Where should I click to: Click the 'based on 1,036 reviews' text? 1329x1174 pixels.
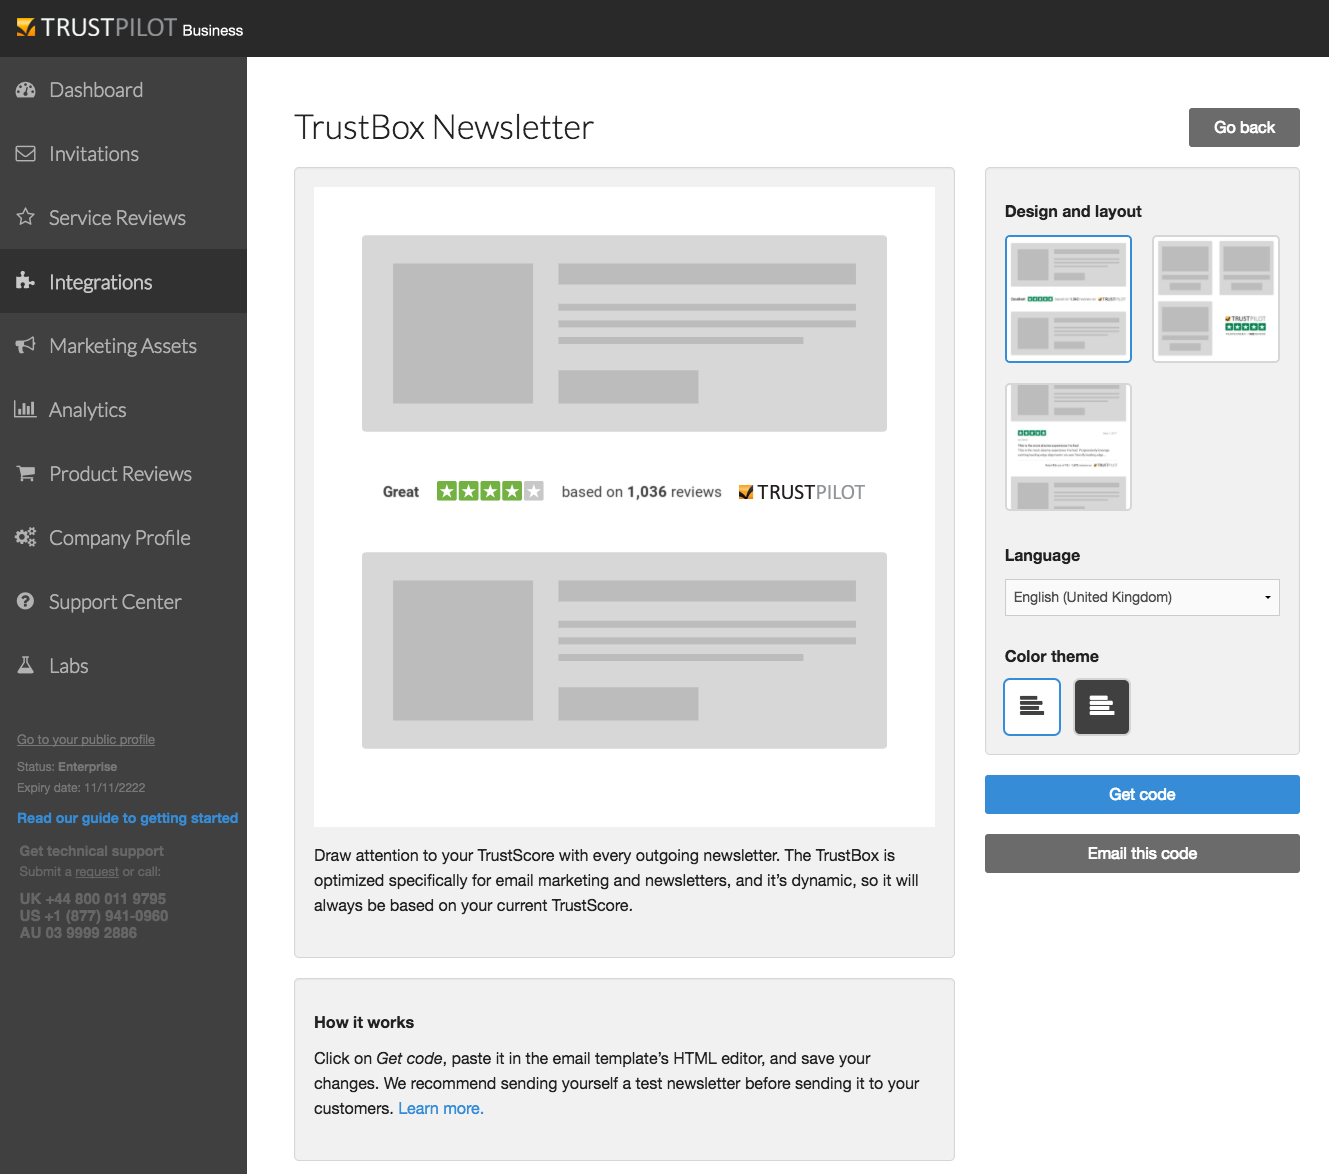point(641,492)
